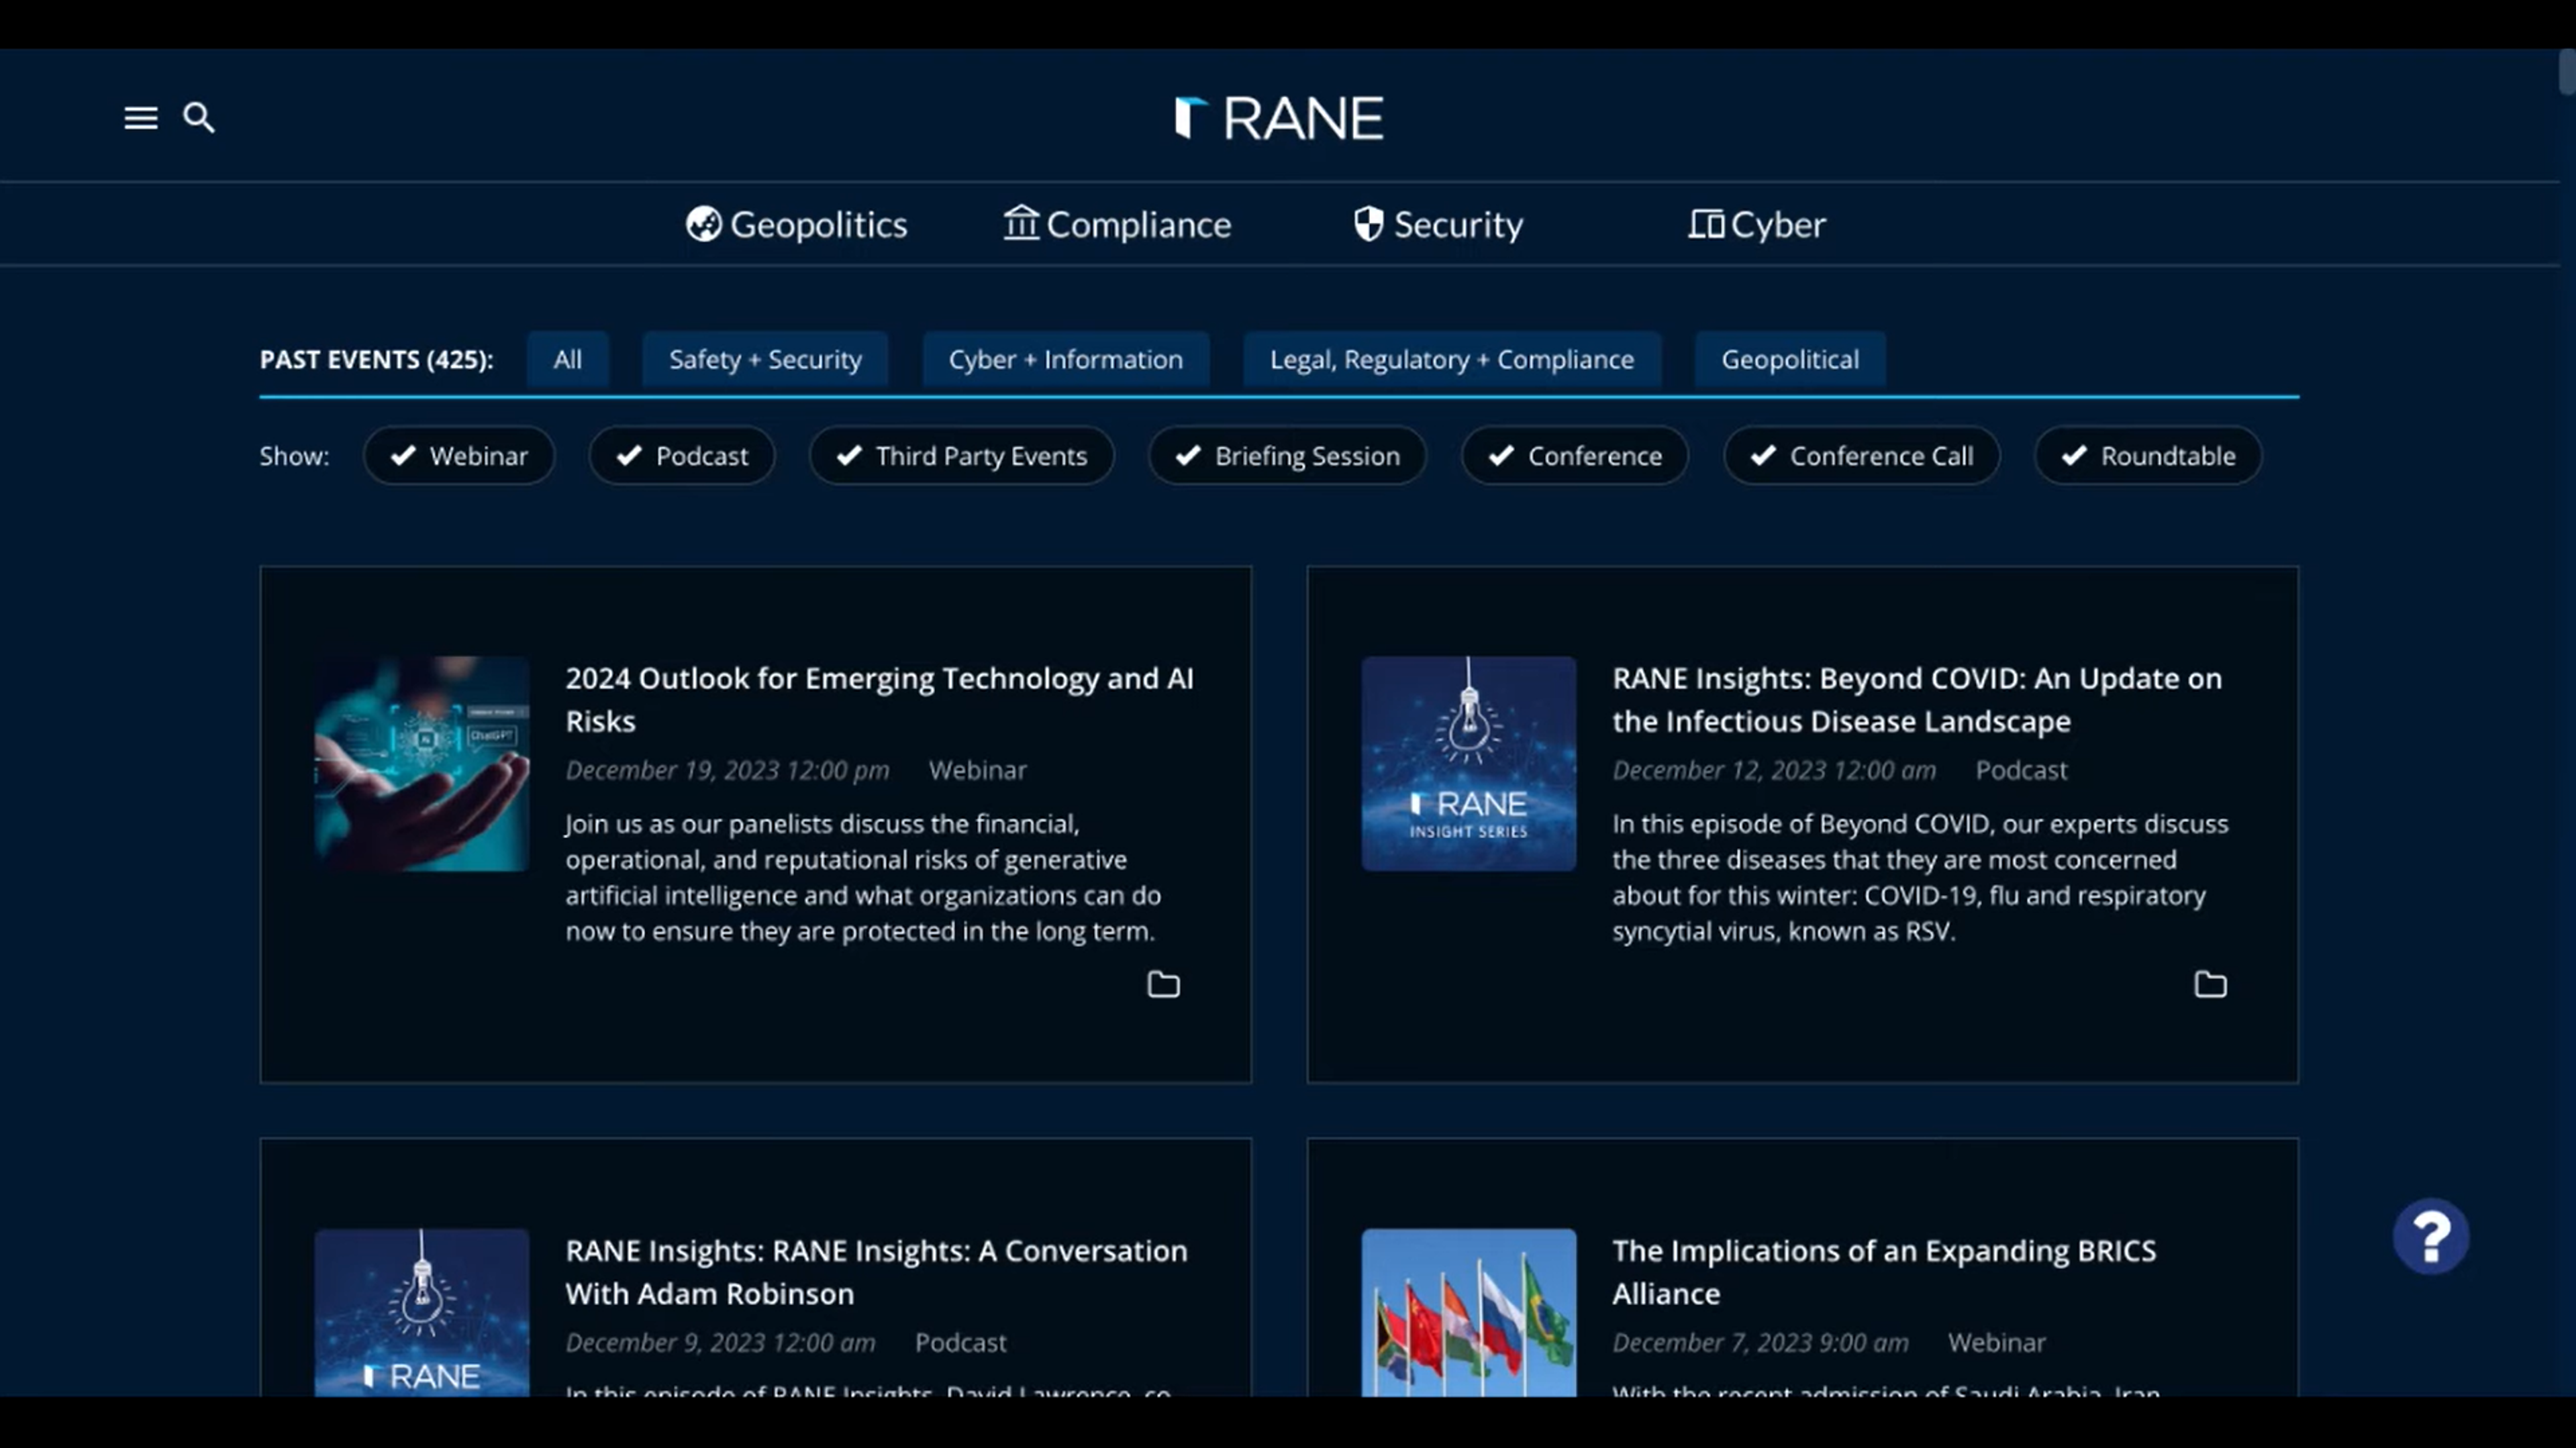Switch to Cyber + Information tab

tap(1065, 359)
